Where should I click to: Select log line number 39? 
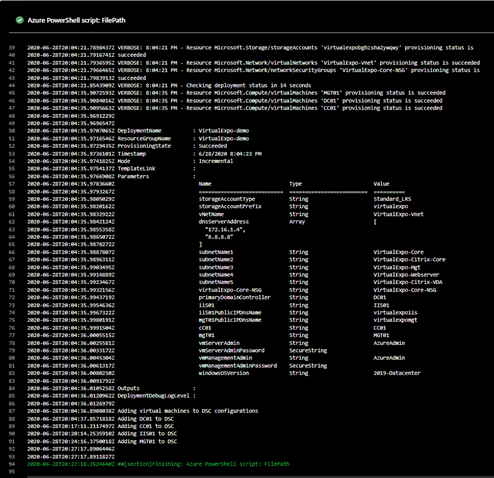(12, 48)
